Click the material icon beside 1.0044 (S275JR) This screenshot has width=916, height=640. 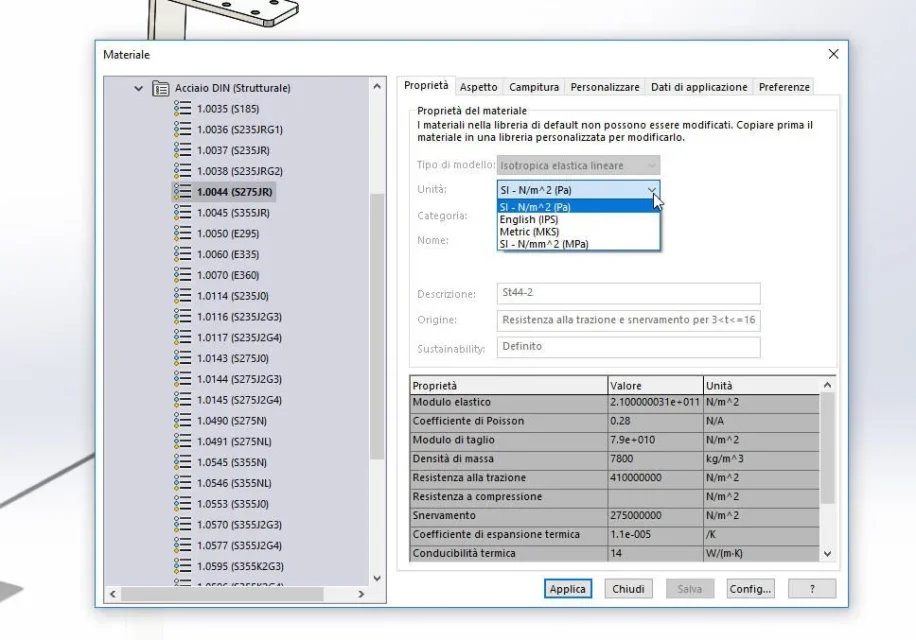[x=182, y=192]
